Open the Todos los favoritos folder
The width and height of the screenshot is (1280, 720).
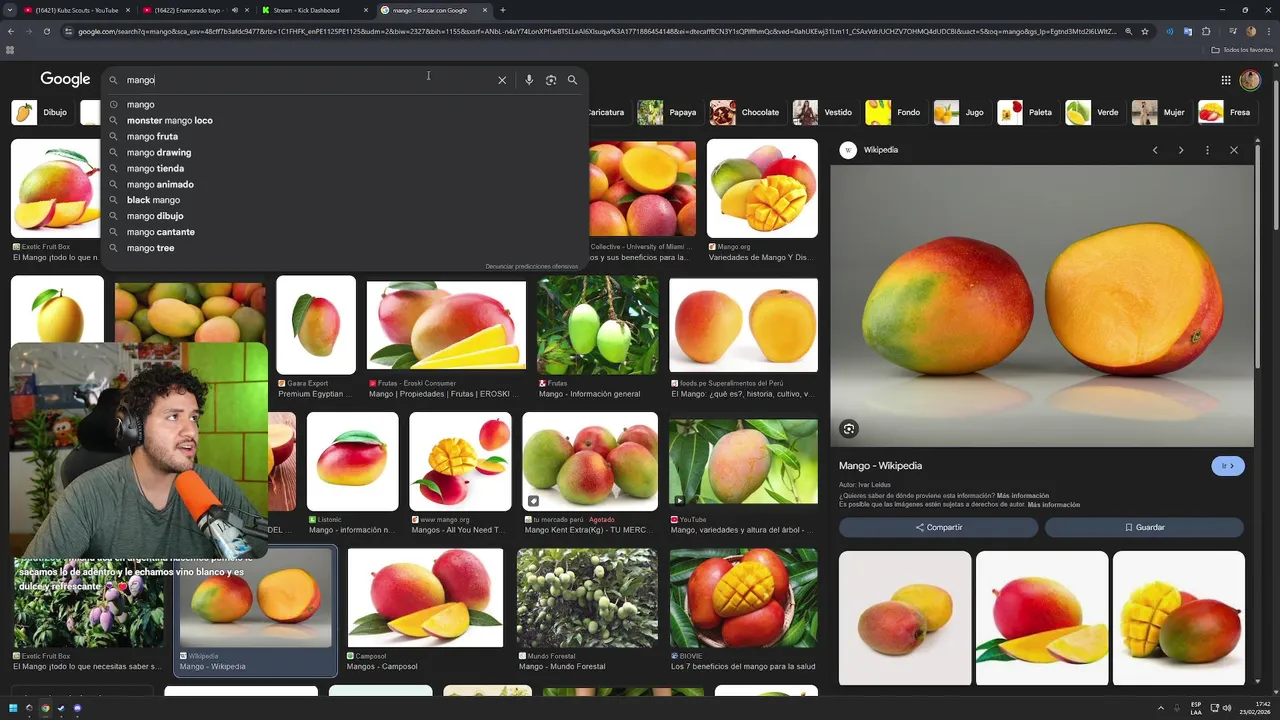pyautogui.click(x=1240, y=49)
